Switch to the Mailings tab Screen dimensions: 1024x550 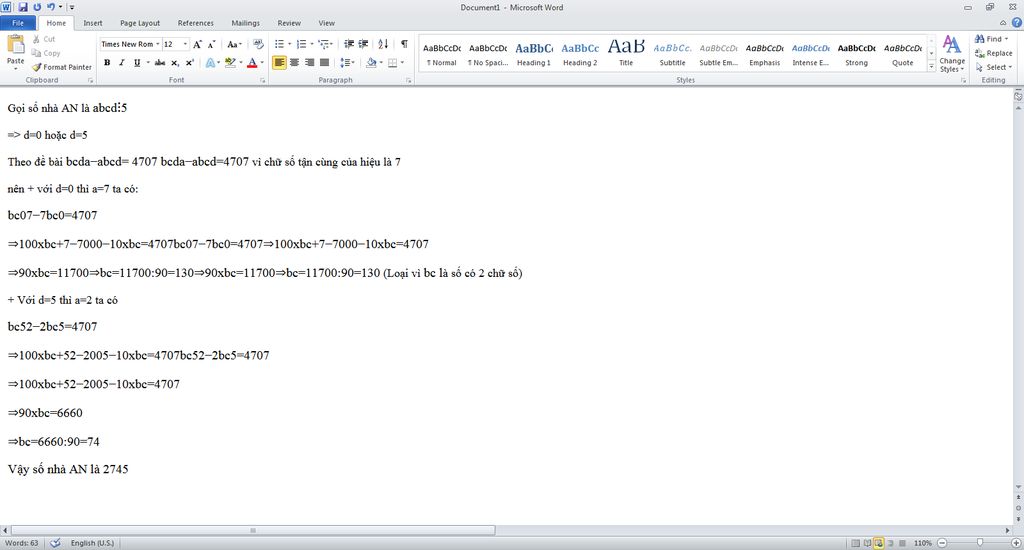pos(246,23)
